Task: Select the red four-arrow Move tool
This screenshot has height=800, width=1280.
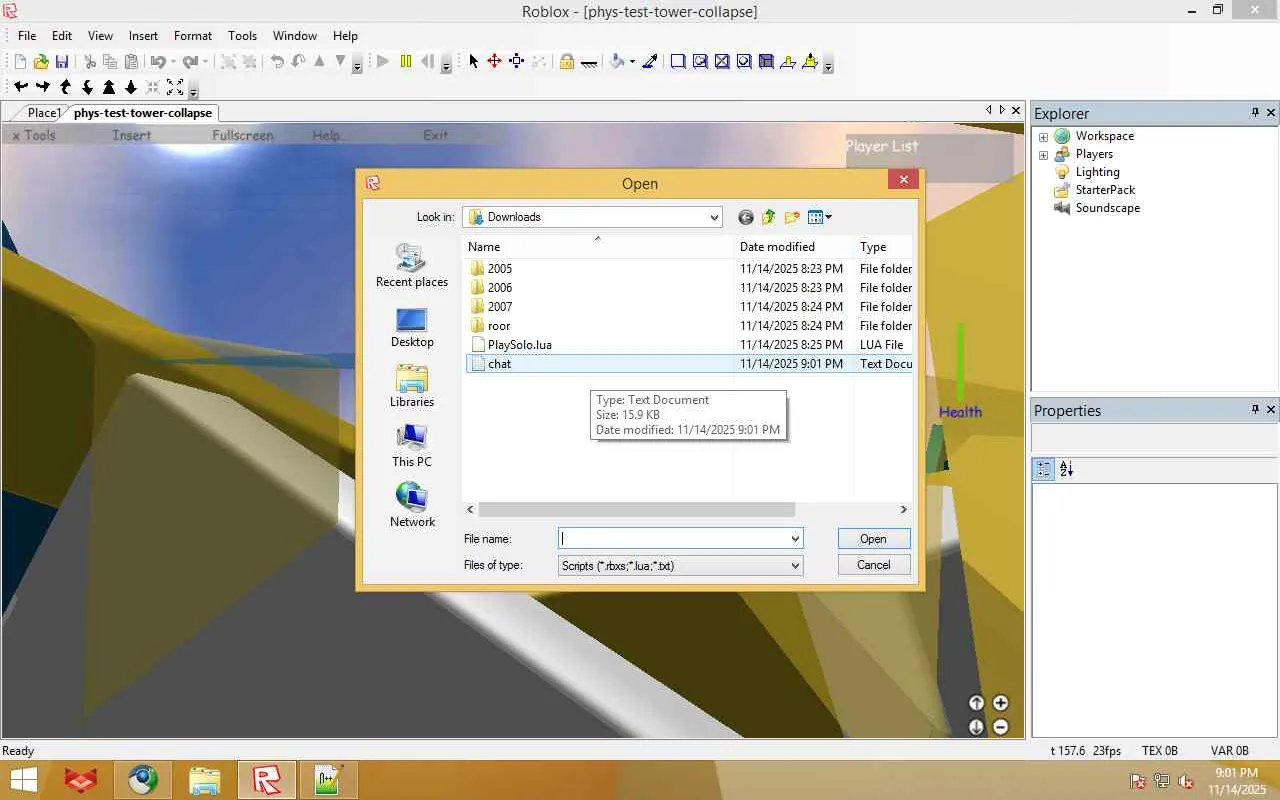Action: pos(494,62)
